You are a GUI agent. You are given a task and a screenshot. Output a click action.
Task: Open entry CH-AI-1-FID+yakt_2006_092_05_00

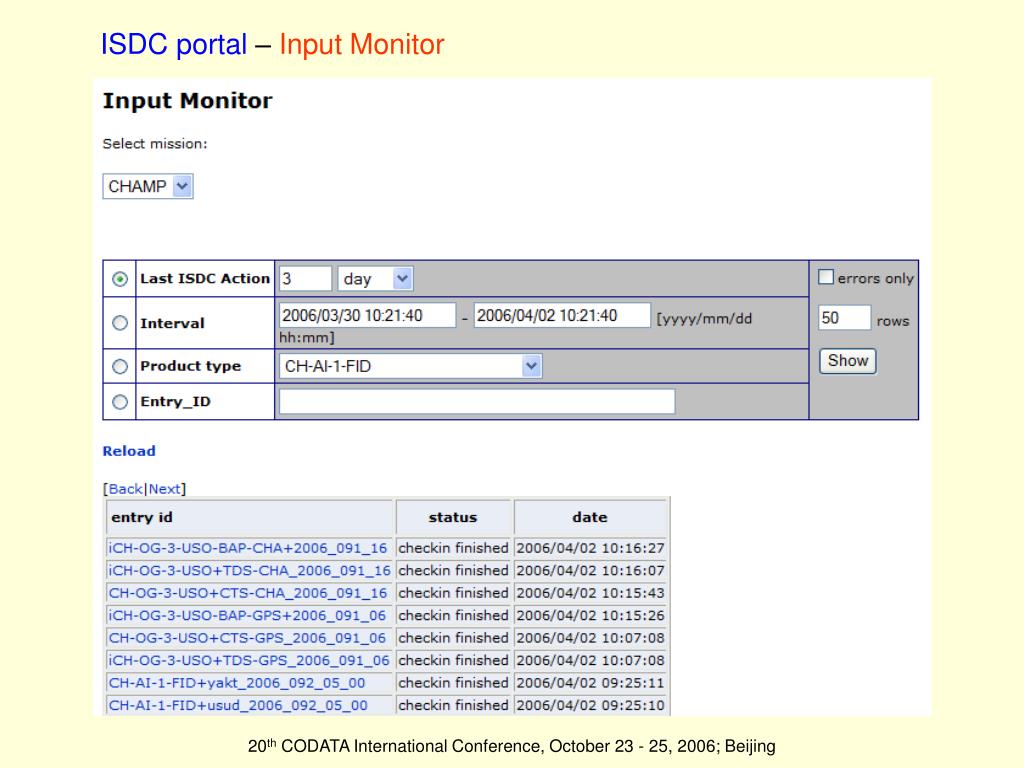coord(237,683)
